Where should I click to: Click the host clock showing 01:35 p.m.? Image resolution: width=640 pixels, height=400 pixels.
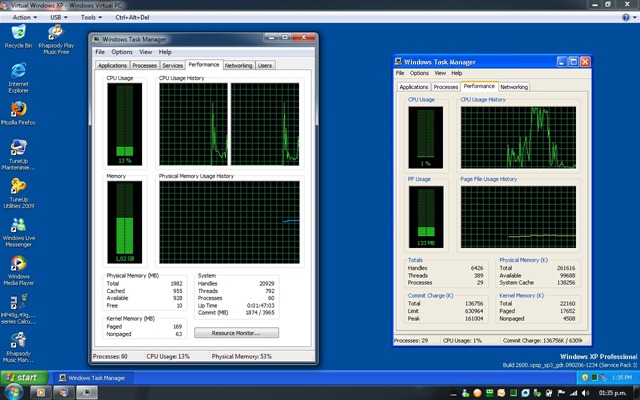pos(612,393)
